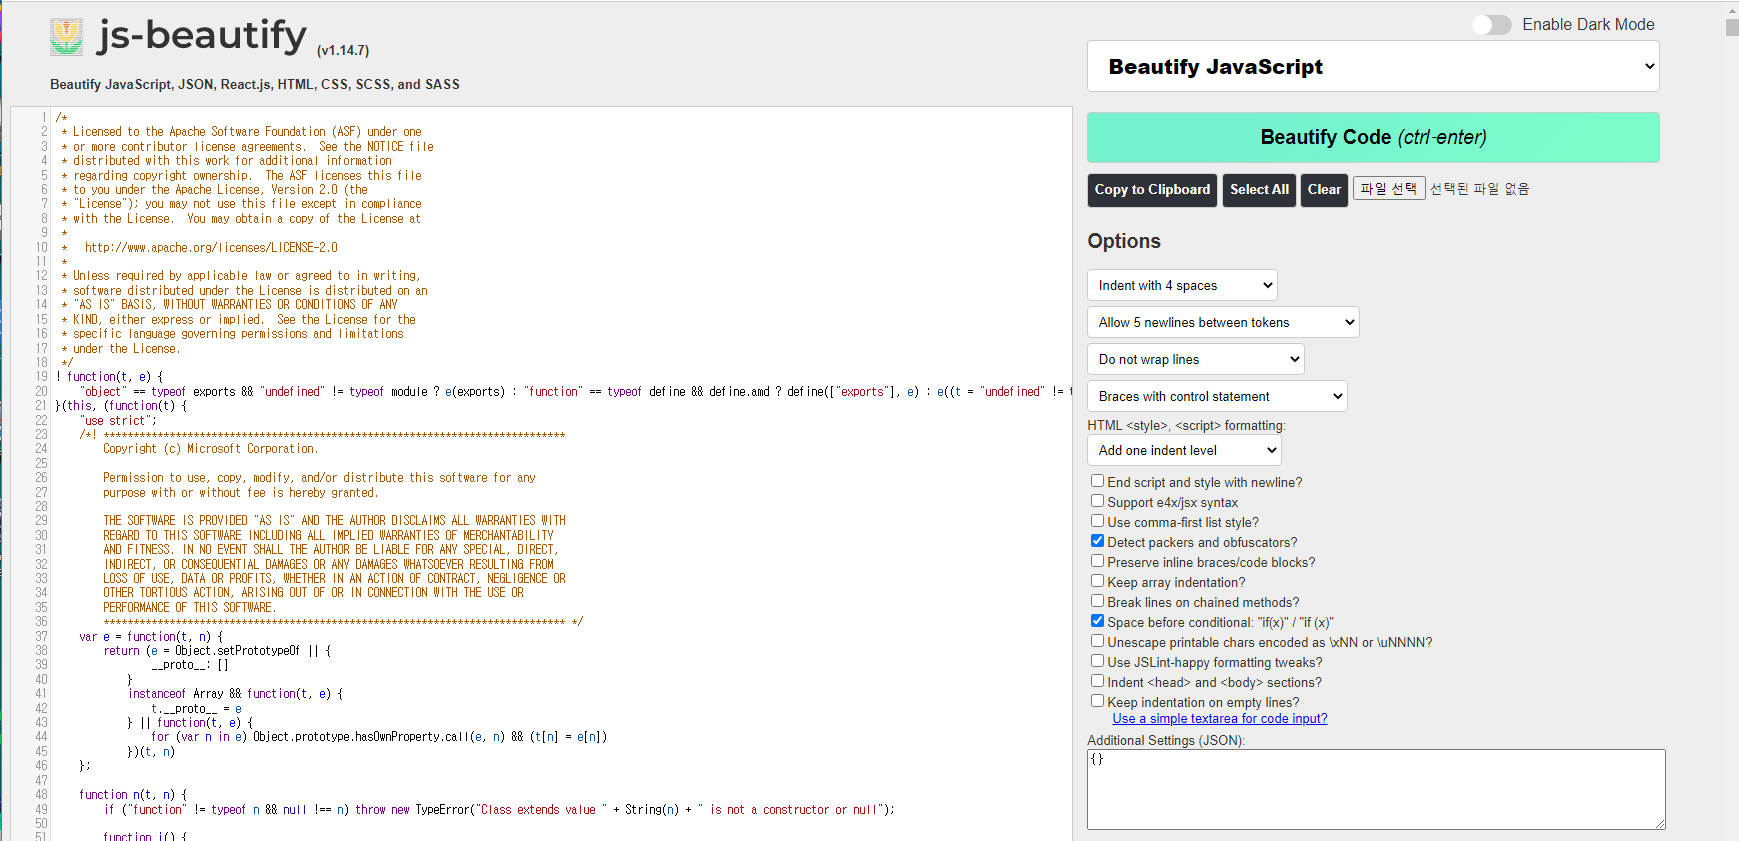Check Break lines on chained methods
Image resolution: width=1739 pixels, height=841 pixels.
tap(1097, 601)
